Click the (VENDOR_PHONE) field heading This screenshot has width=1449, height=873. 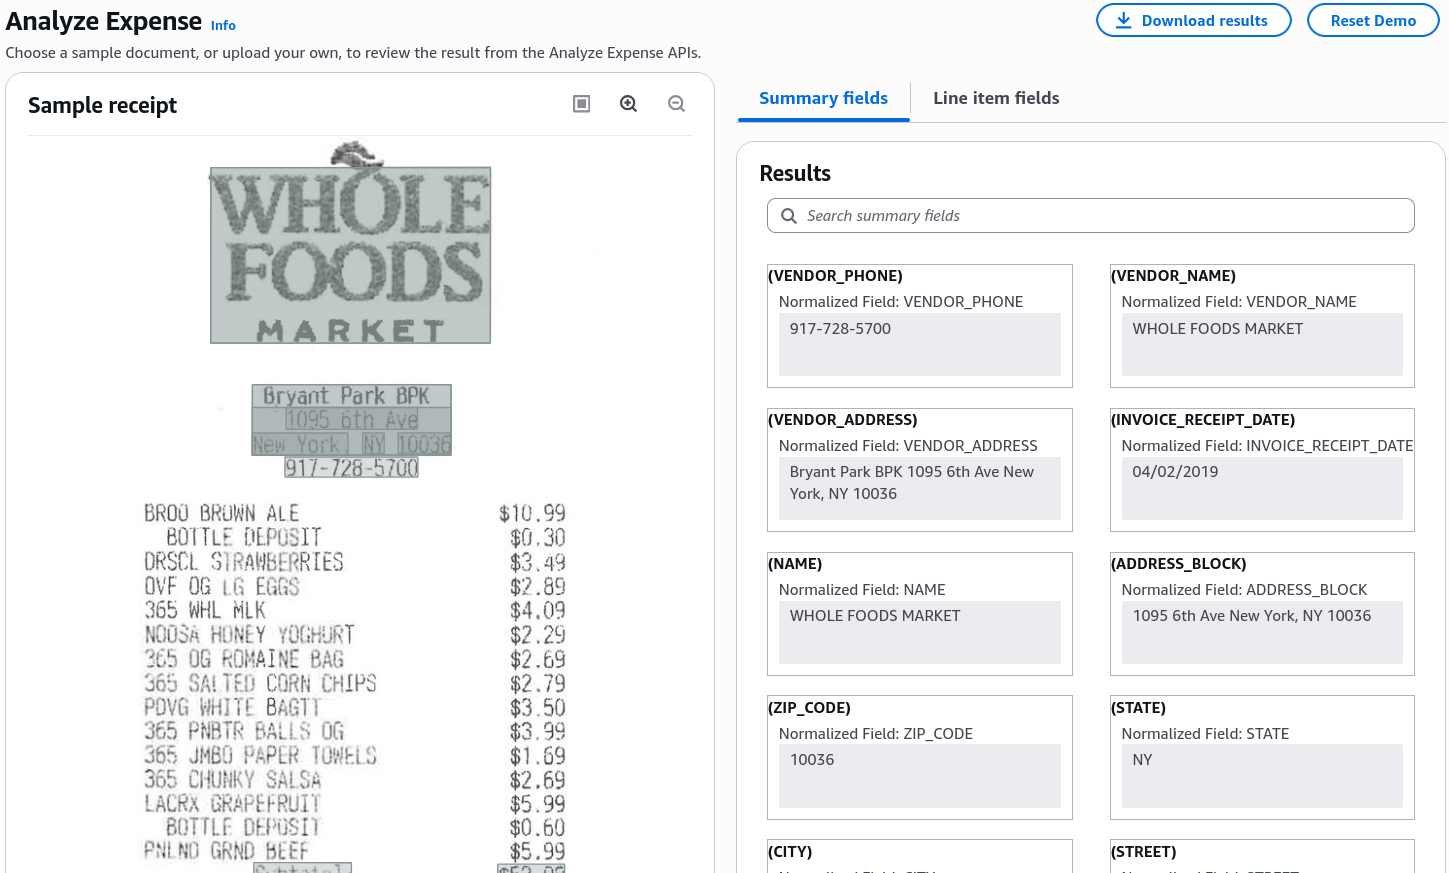coord(835,276)
